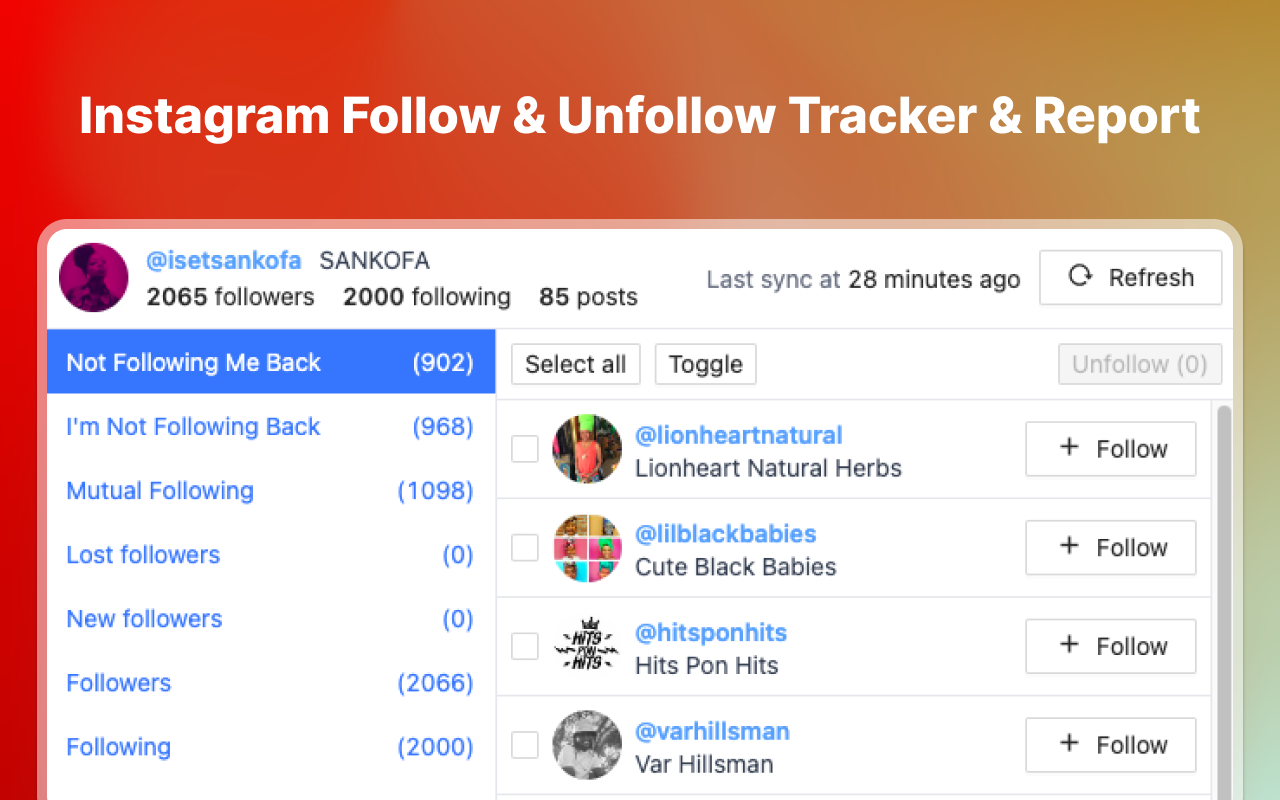This screenshot has height=800, width=1280.
Task: Show the Lost followers list
Action: [x=143, y=555]
